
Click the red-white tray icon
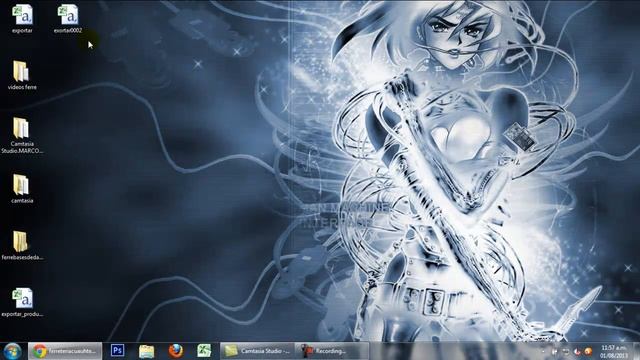pos(577,351)
